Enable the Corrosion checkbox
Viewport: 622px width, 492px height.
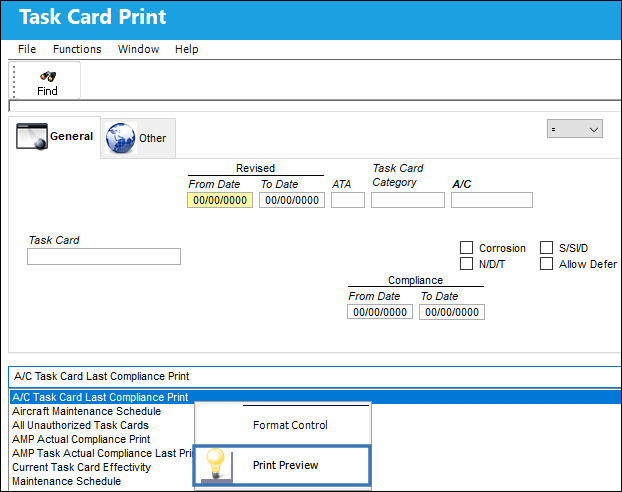point(466,248)
